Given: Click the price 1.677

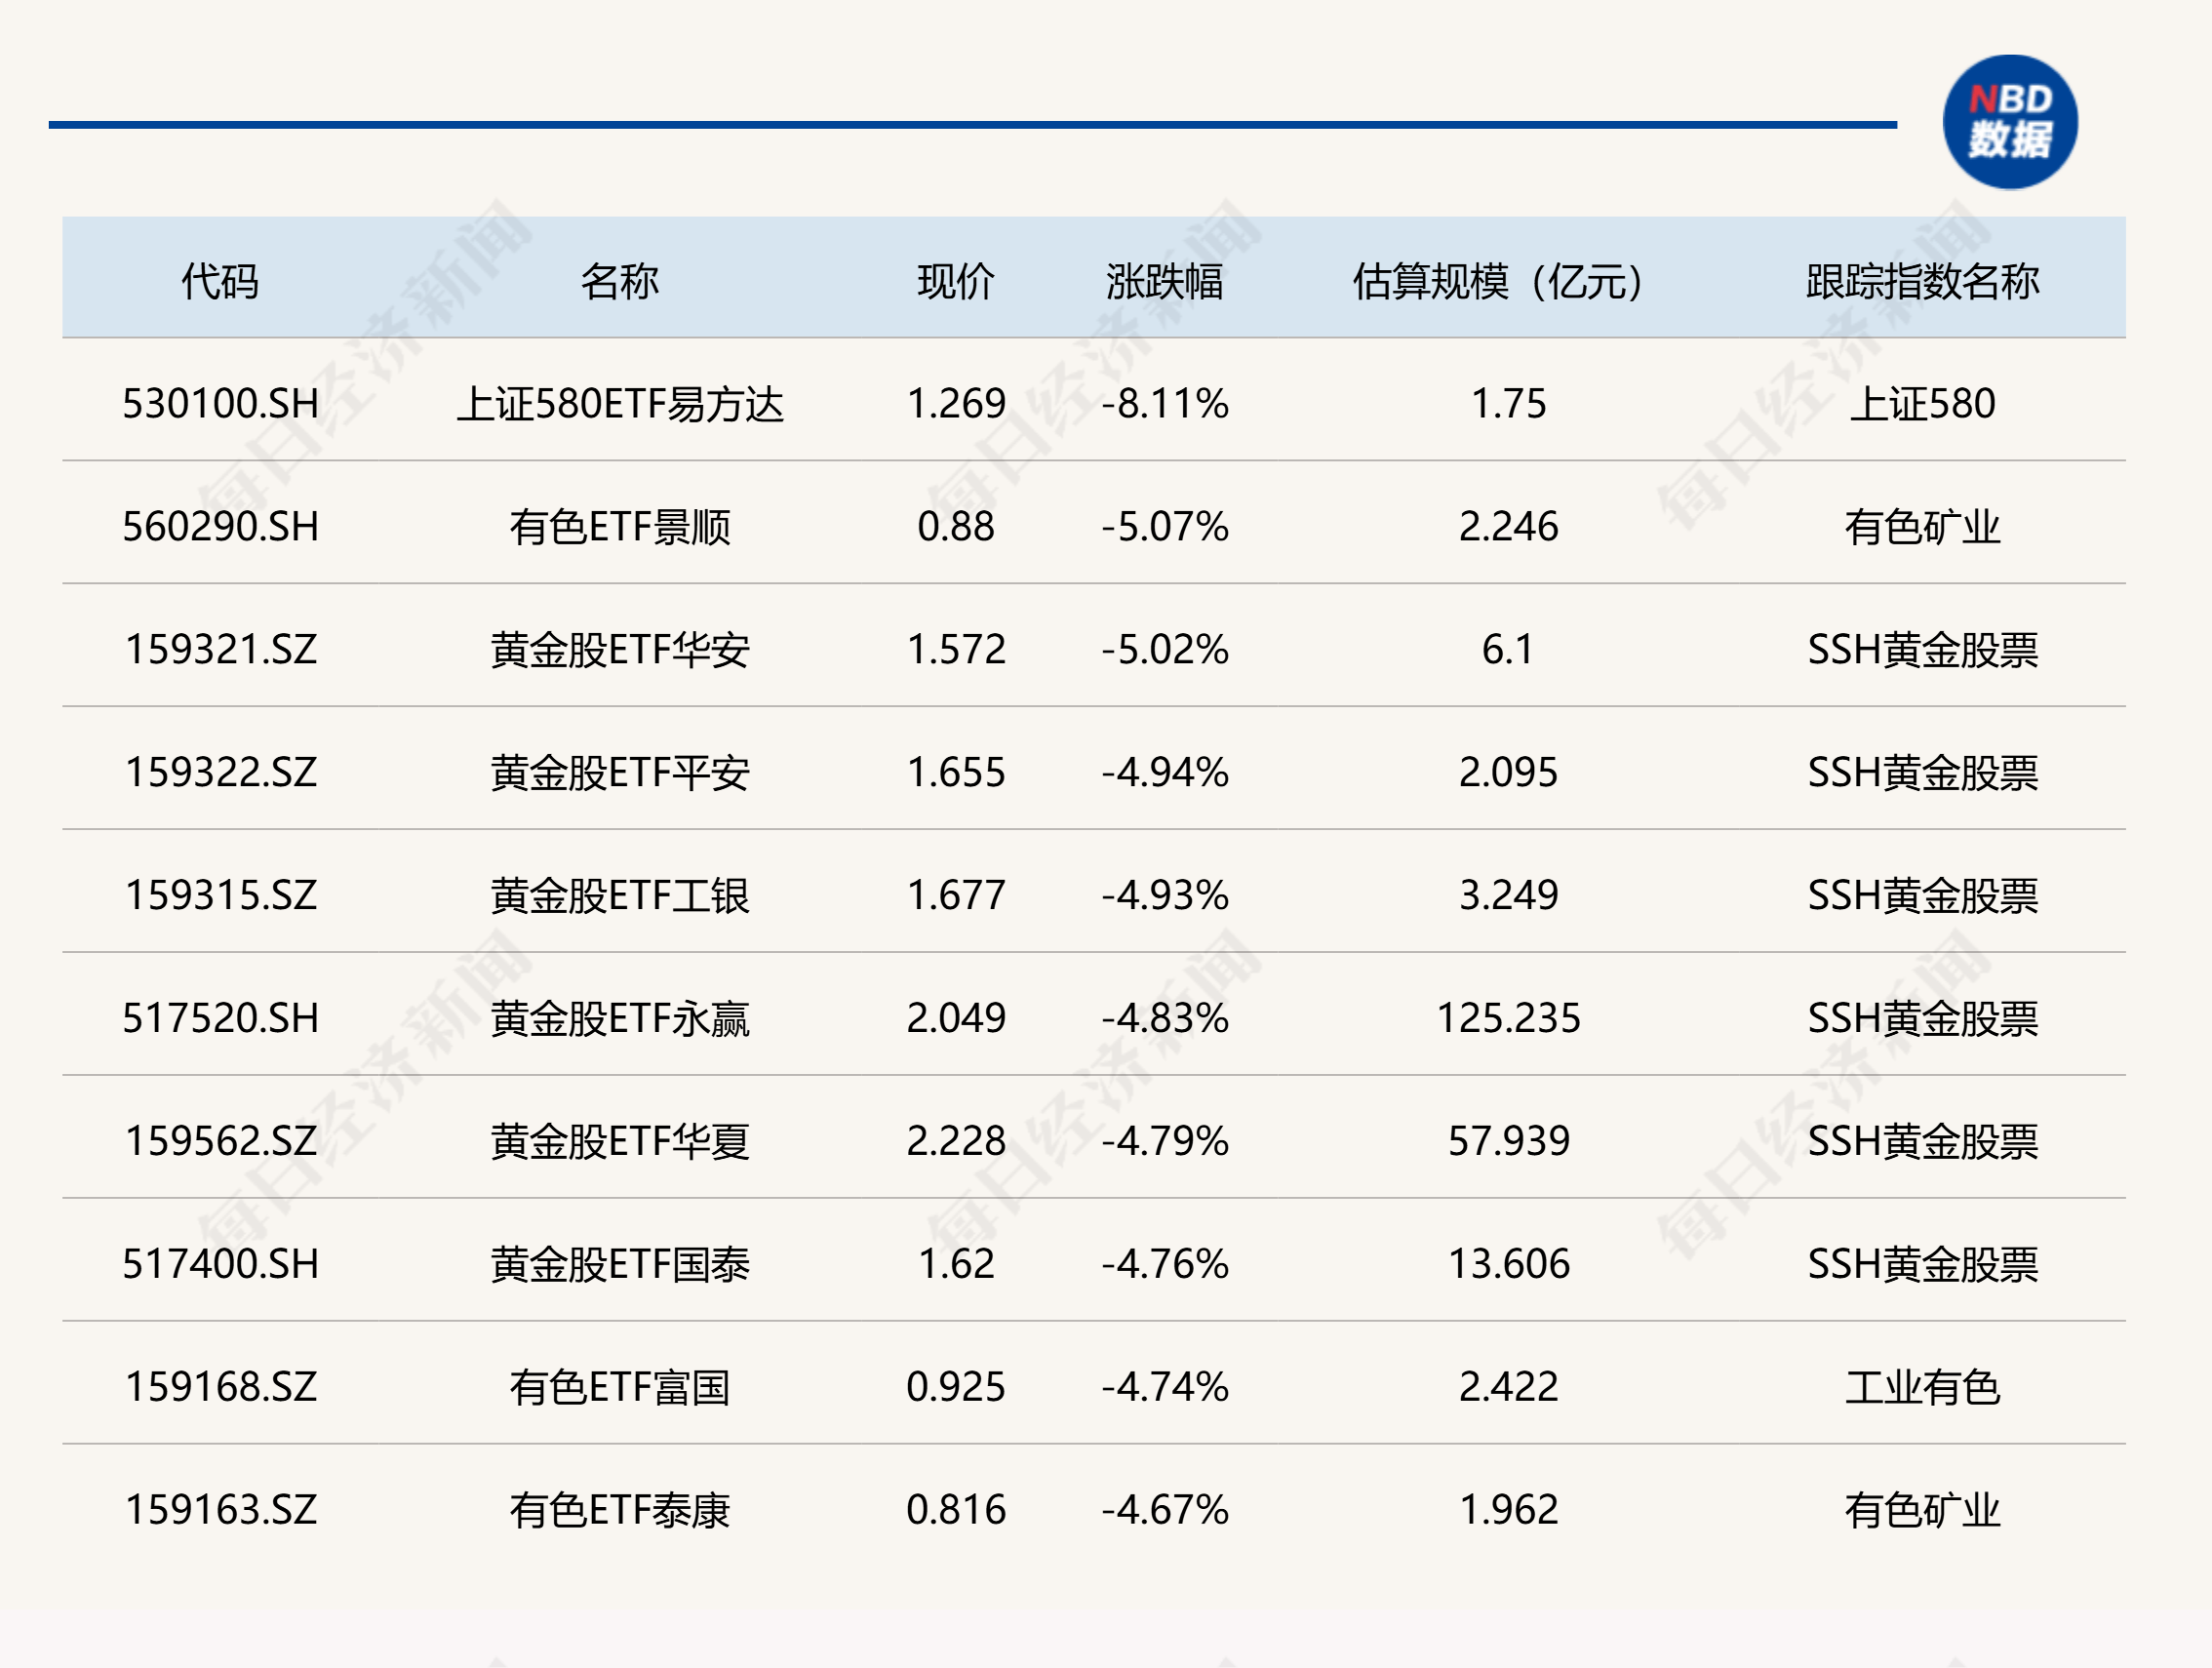Looking at the screenshot, I should click(956, 896).
